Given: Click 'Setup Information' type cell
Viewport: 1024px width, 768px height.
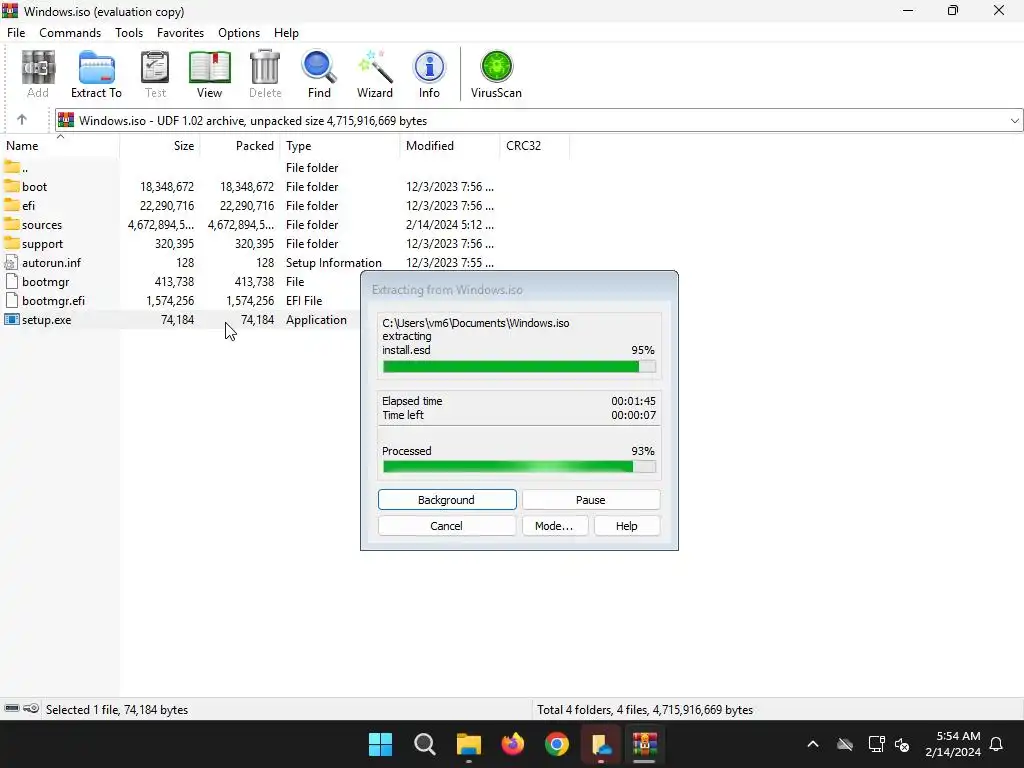Looking at the screenshot, I should tap(334, 263).
